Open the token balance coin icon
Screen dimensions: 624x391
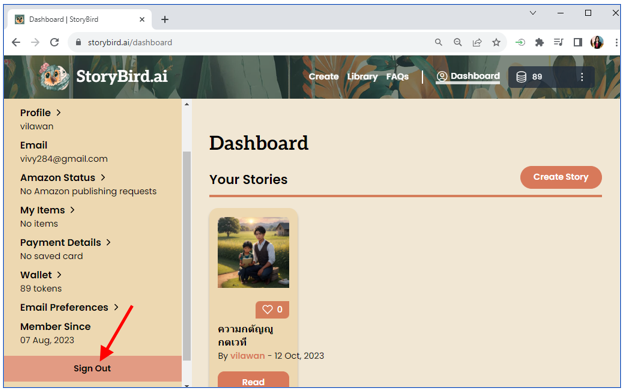click(521, 77)
